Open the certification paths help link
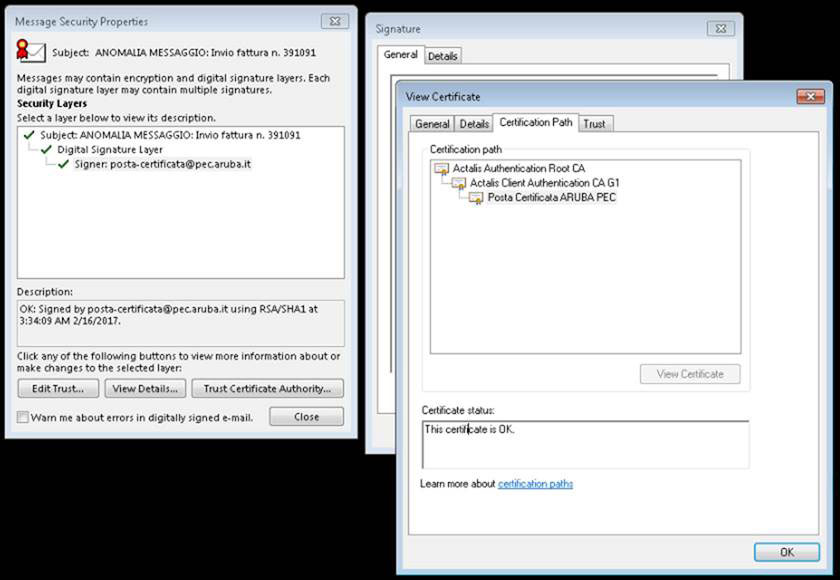The height and width of the screenshot is (580, 840). (535, 484)
